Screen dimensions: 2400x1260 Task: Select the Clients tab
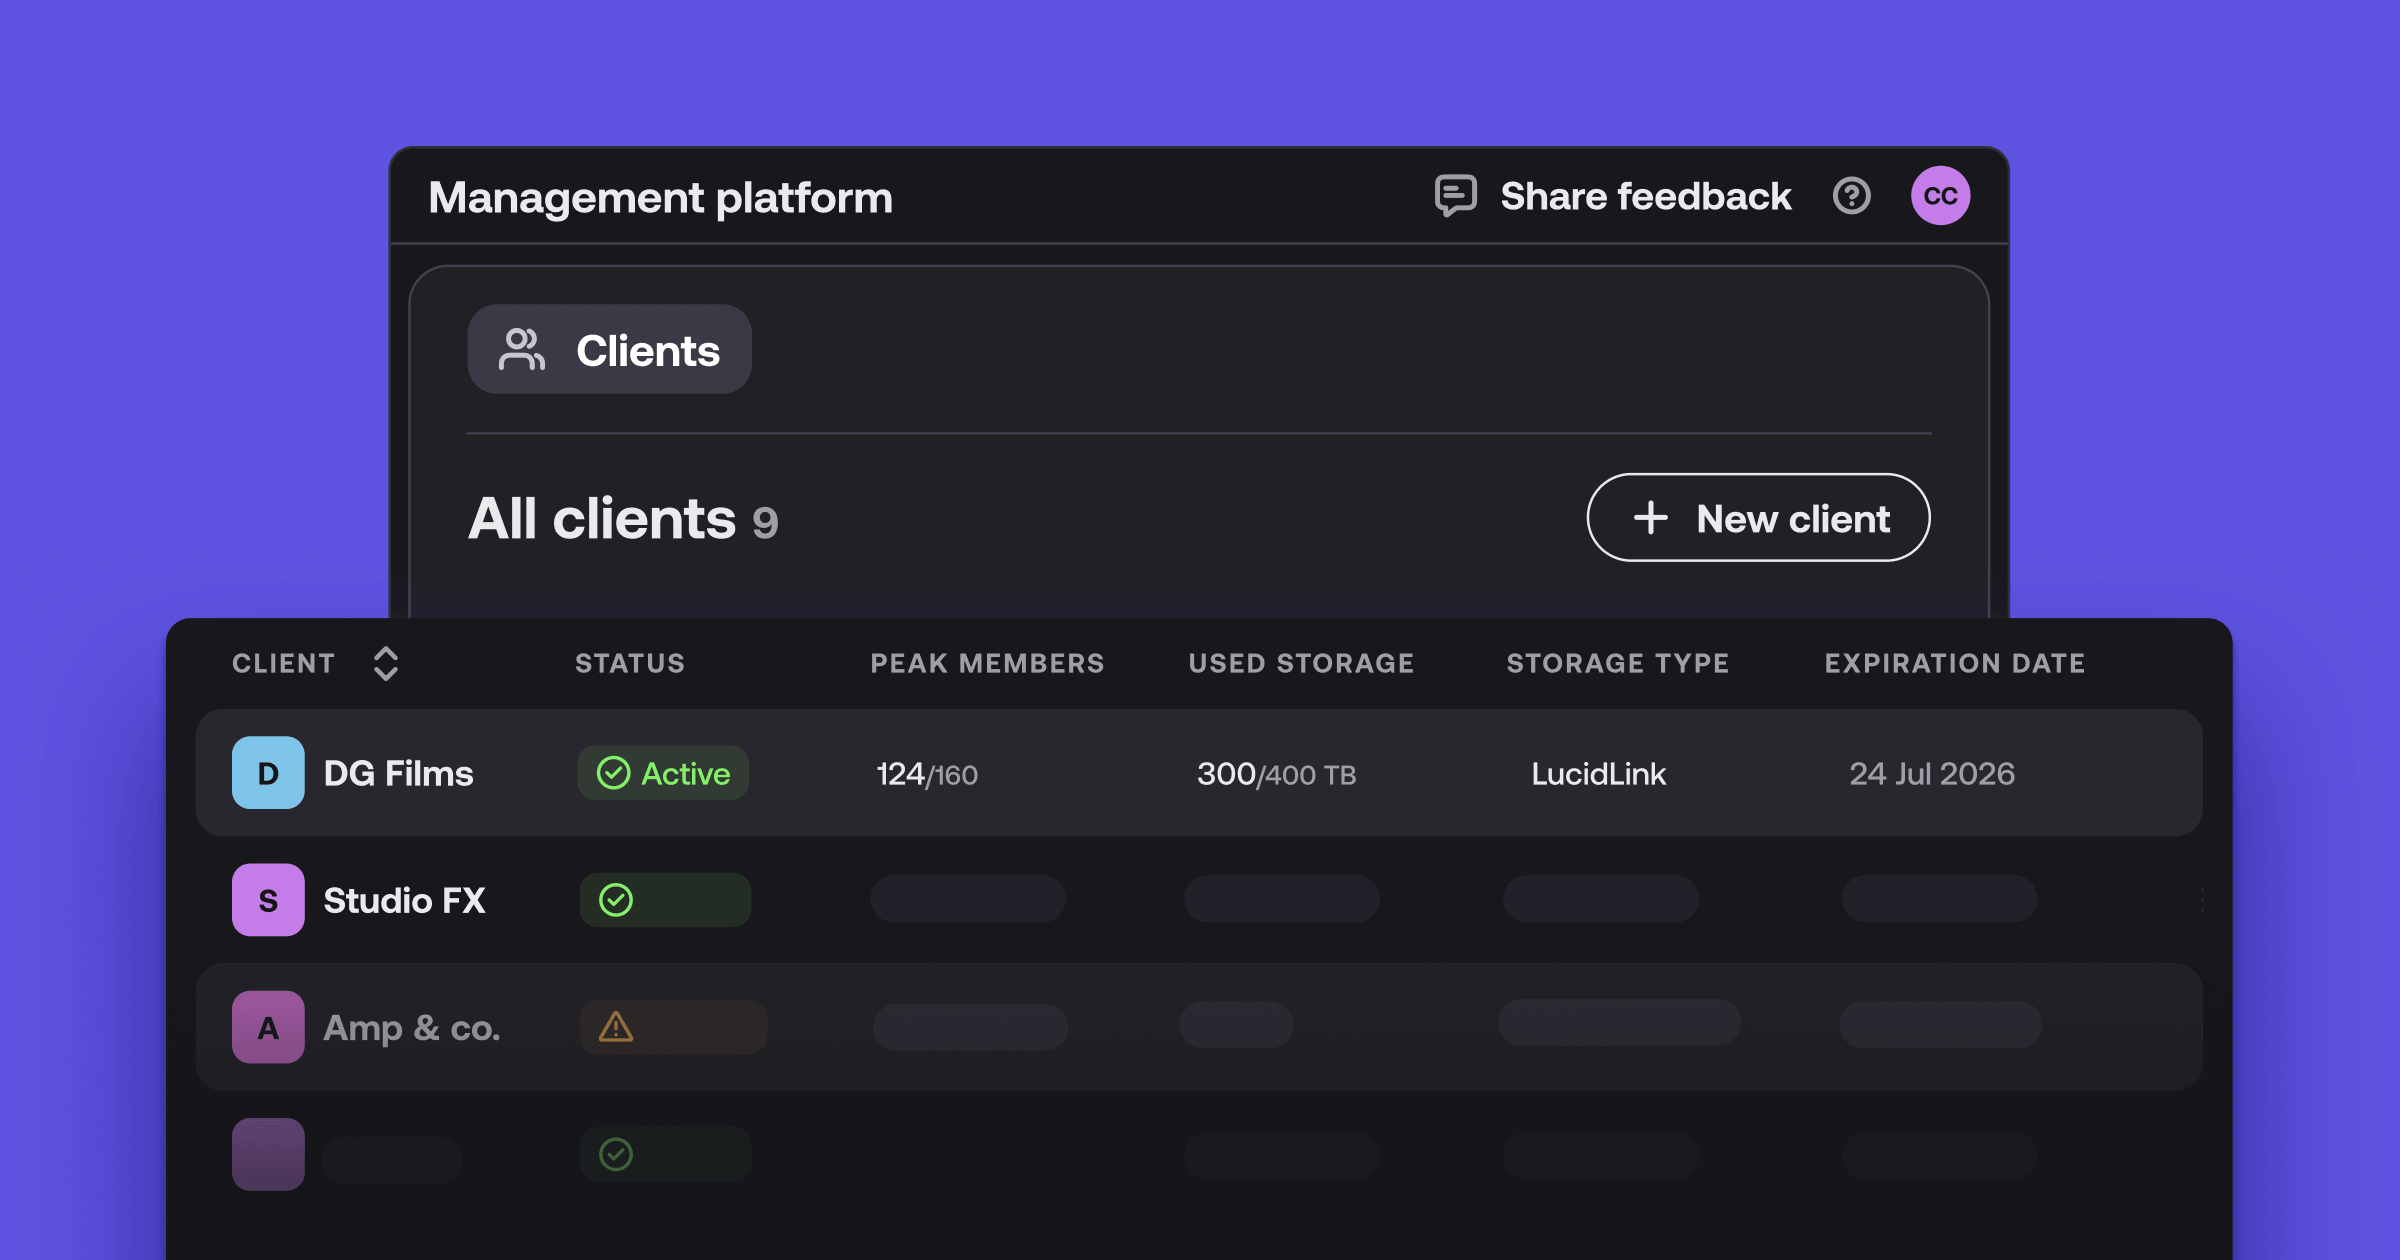[x=609, y=349]
